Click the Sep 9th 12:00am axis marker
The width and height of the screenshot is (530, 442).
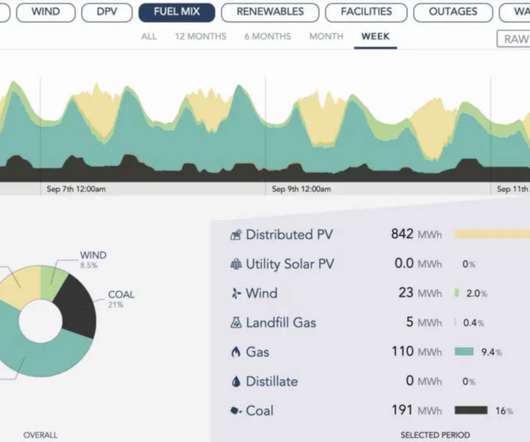pyautogui.click(x=301, y=189)
